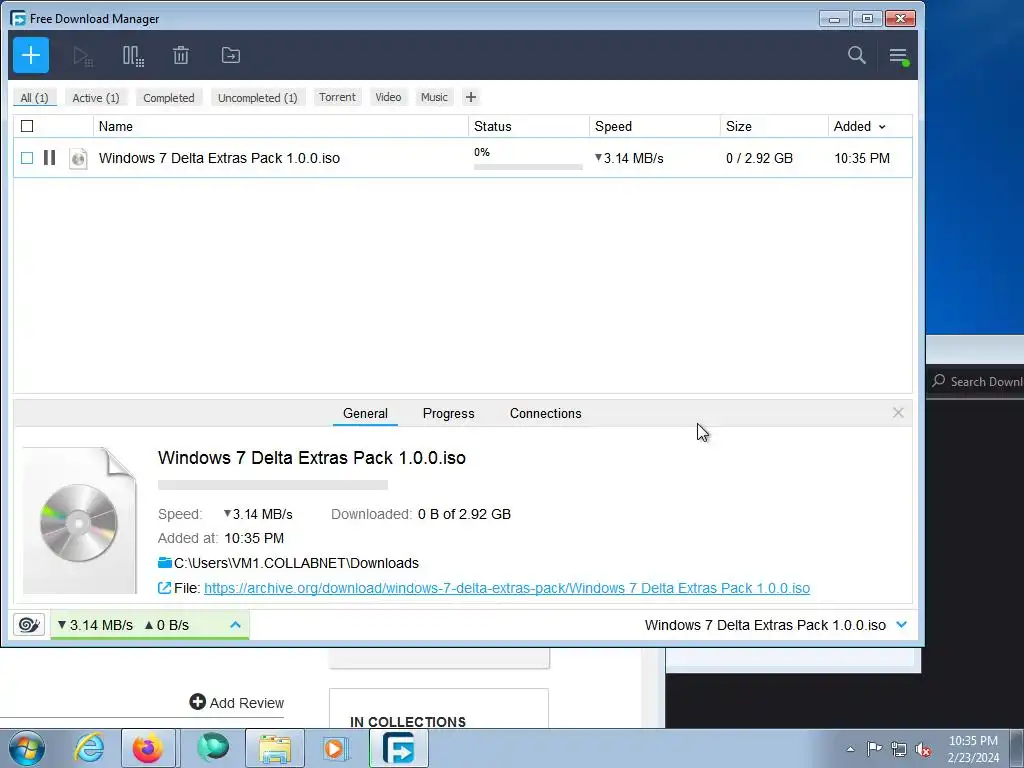Check the Windows 7 Delta Extras Pack row checkbox
The height and width of the screenshot is (768, 1024).
(27, 158)
